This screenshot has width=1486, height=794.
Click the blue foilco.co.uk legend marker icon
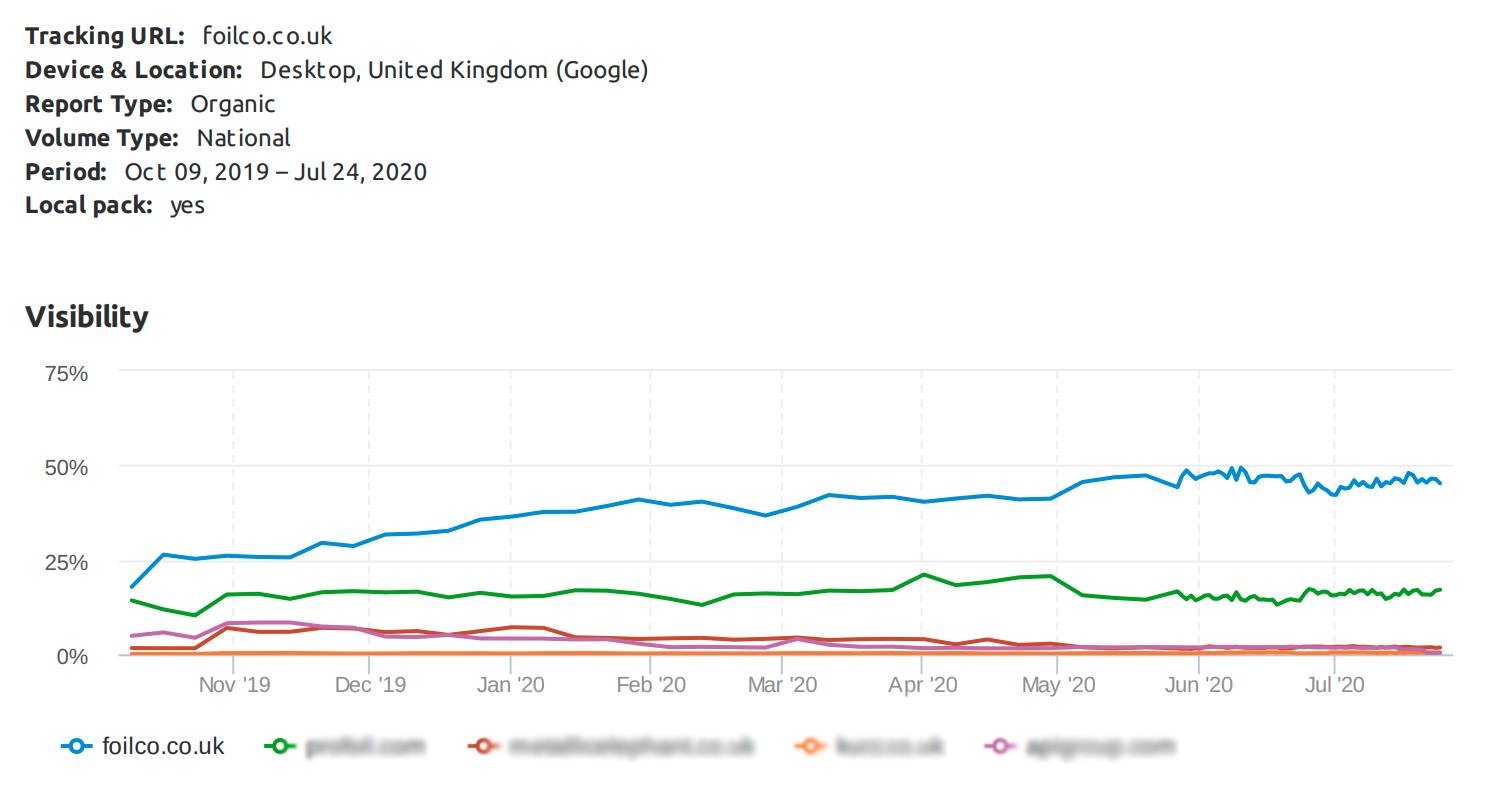coord(77,746)
